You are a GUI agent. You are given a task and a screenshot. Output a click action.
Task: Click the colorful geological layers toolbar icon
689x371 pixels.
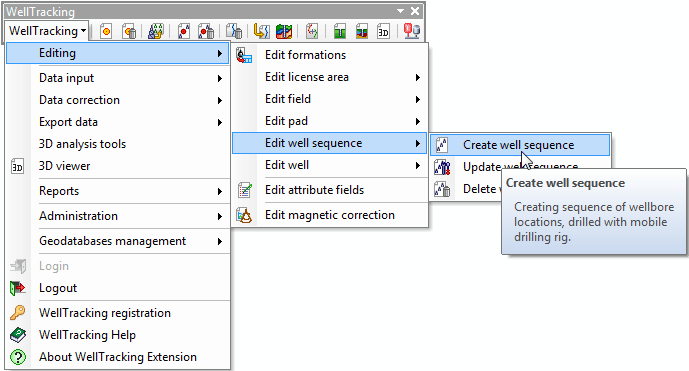coord(284,31)
